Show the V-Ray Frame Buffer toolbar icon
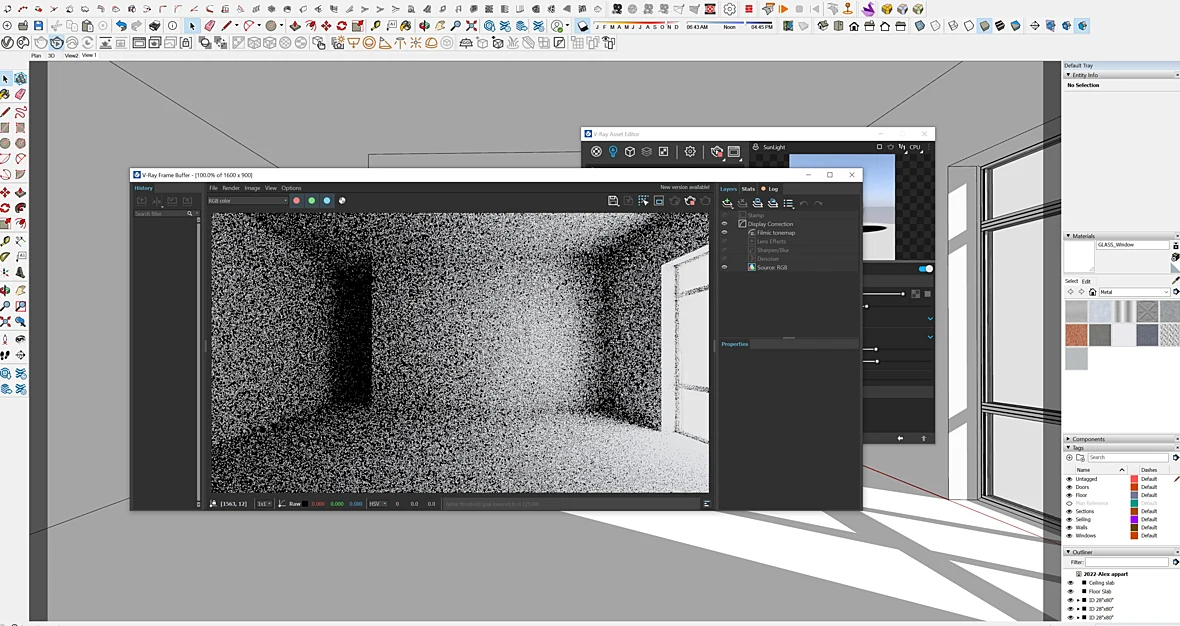 pos(138,43)
